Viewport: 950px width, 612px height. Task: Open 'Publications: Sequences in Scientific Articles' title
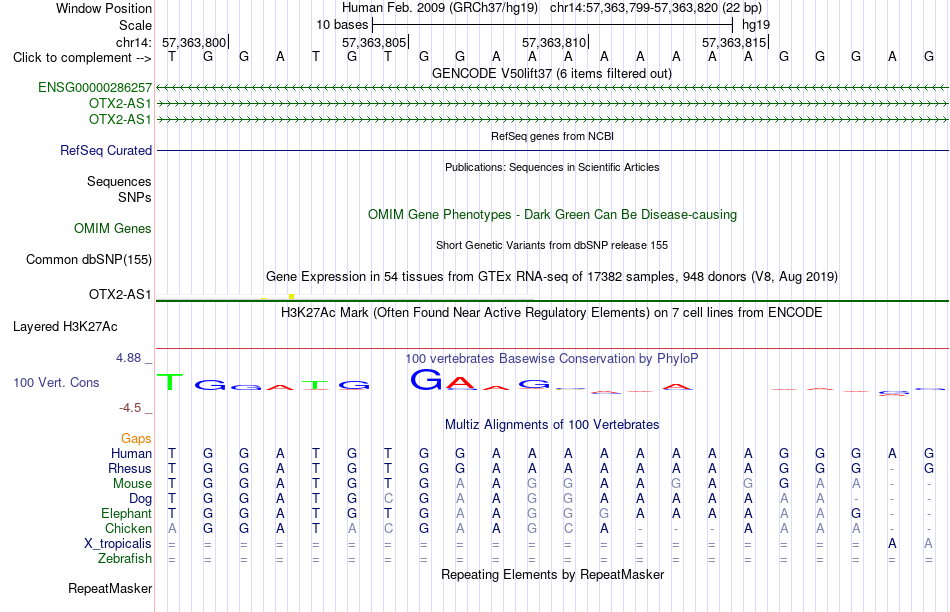[x=552, y=167]
